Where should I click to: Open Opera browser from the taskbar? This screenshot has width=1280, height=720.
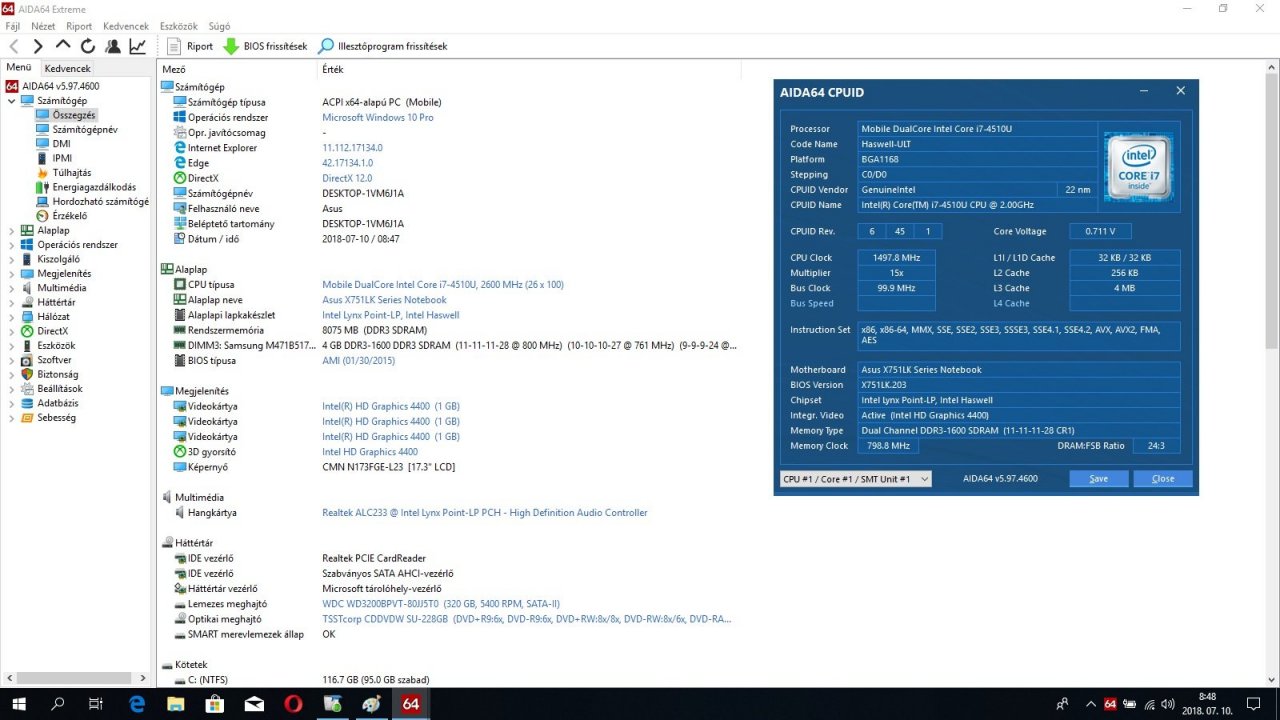(x=293, y=704)
